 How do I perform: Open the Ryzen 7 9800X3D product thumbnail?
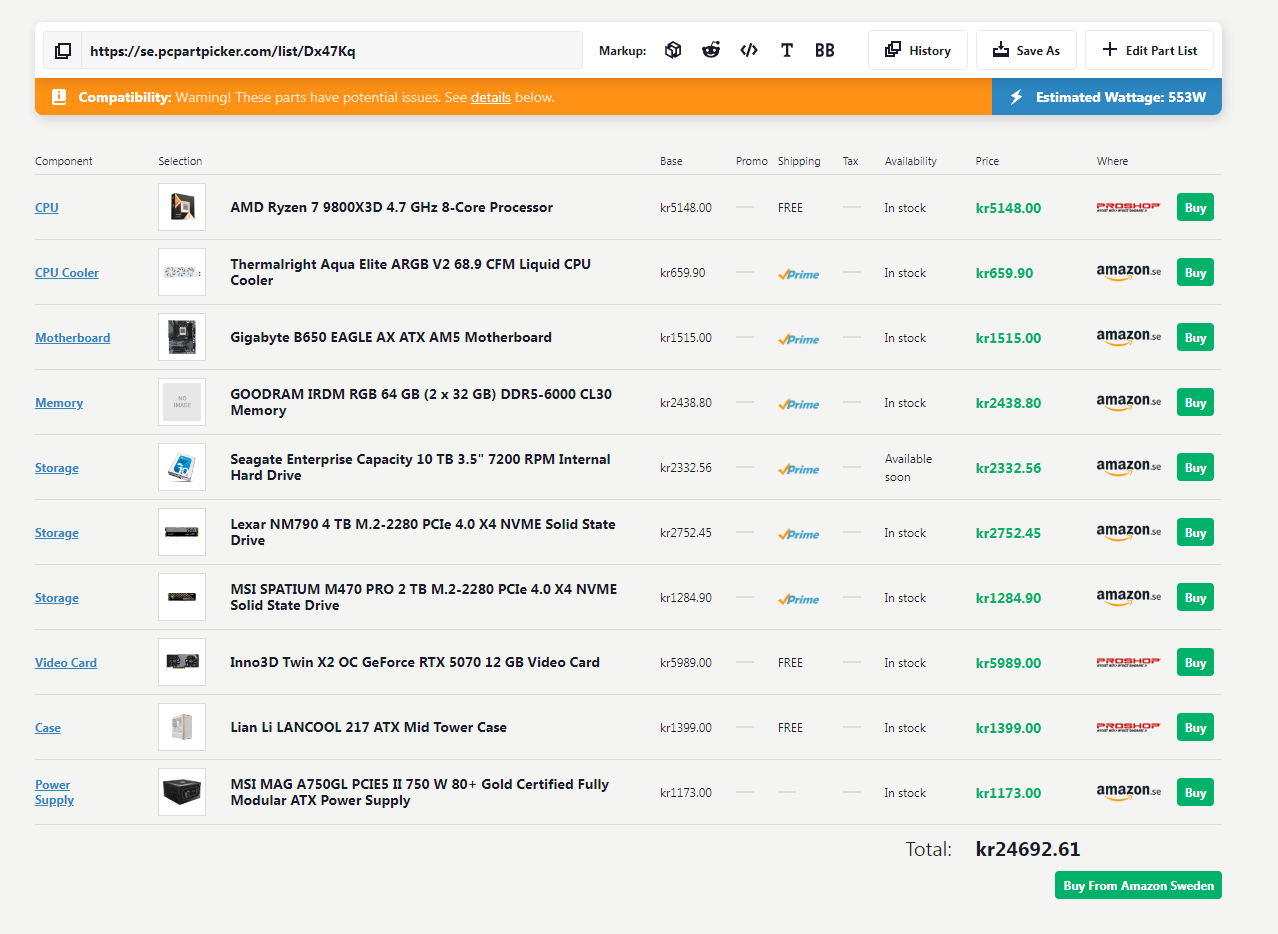point(182,207)
